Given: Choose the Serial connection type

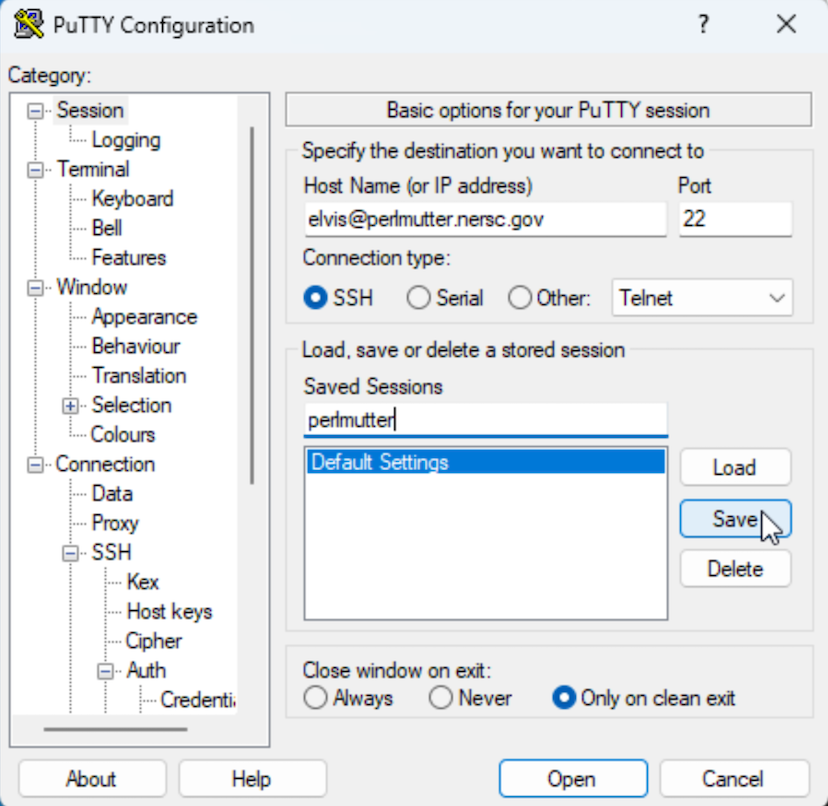Looking at the screenshot, I should [x=418, y=297].
